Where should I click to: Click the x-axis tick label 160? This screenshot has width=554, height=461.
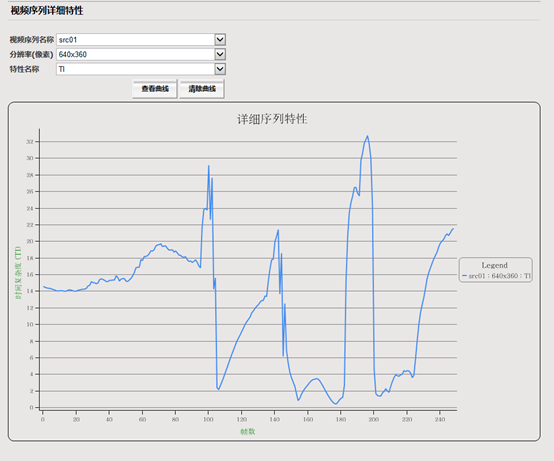[307, 419]
